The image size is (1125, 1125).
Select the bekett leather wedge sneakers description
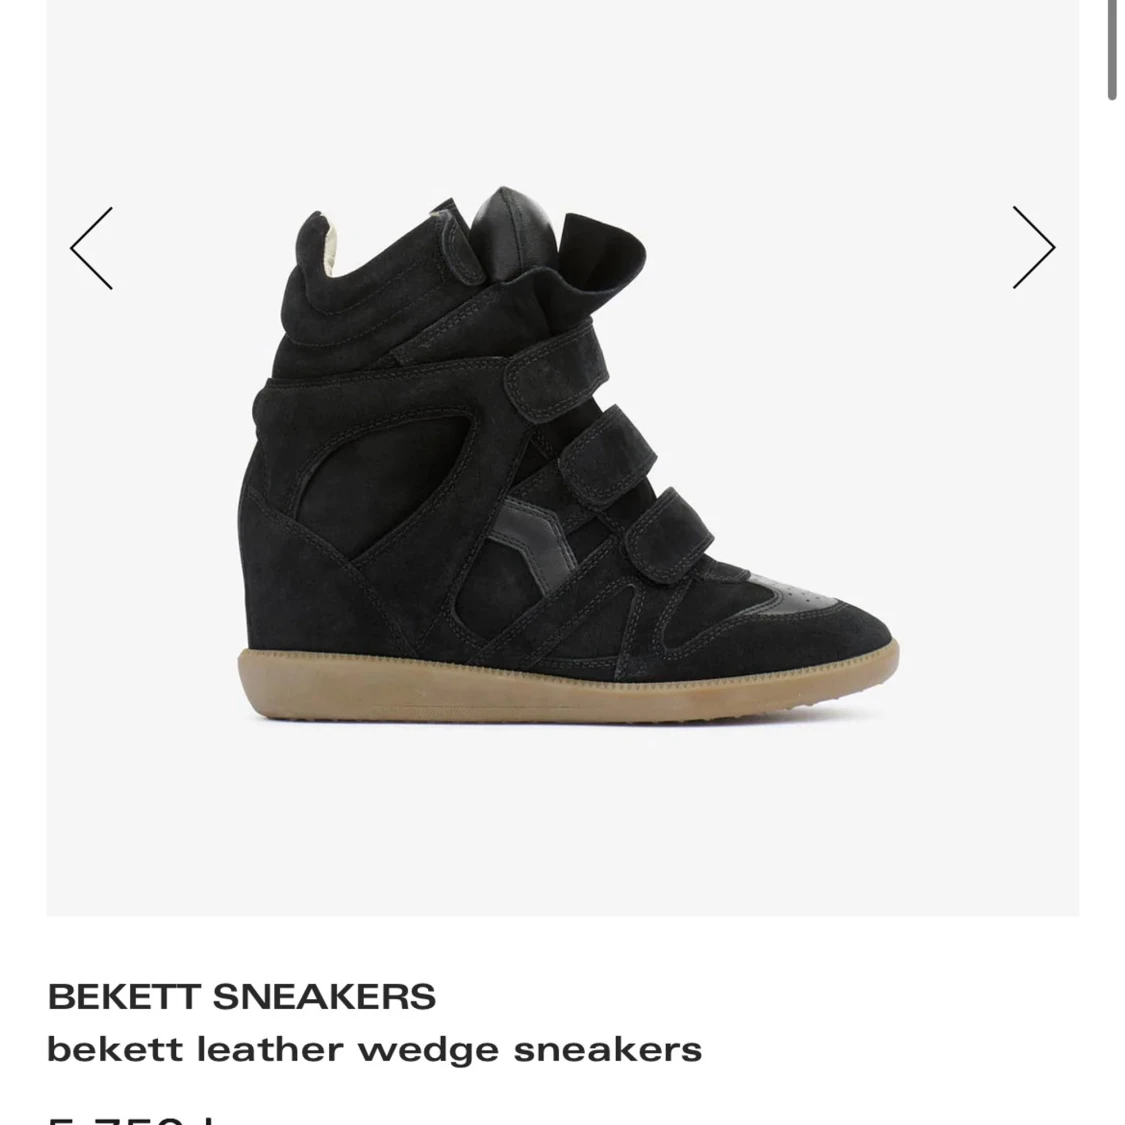pos(375,1050)
